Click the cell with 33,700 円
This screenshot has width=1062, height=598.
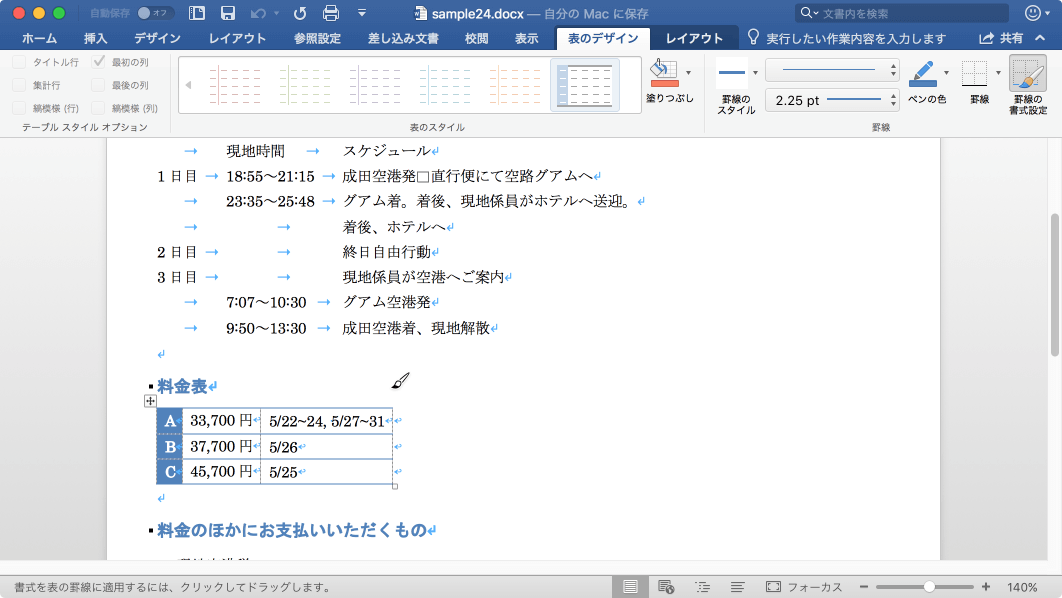pos(221,421)
